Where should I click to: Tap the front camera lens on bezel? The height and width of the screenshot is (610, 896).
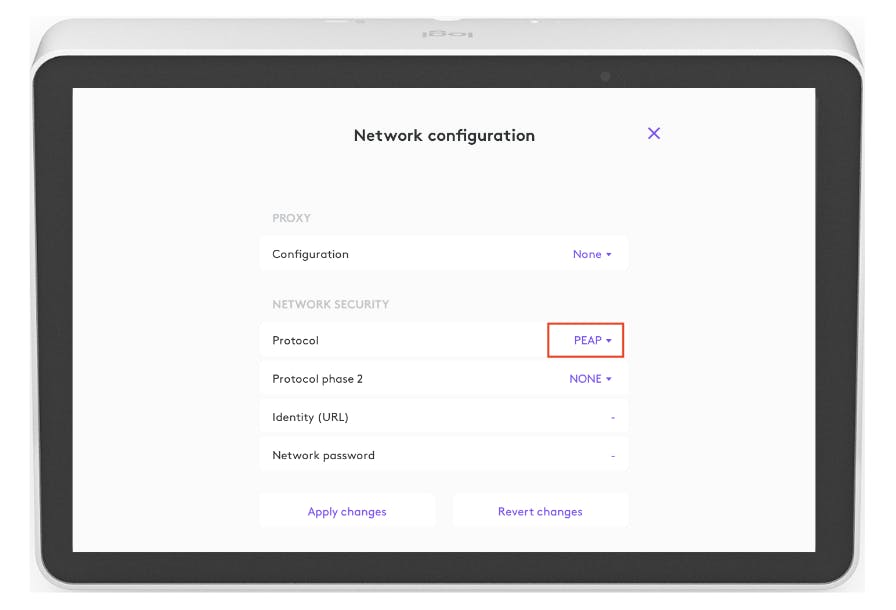[x=606, y=76]
